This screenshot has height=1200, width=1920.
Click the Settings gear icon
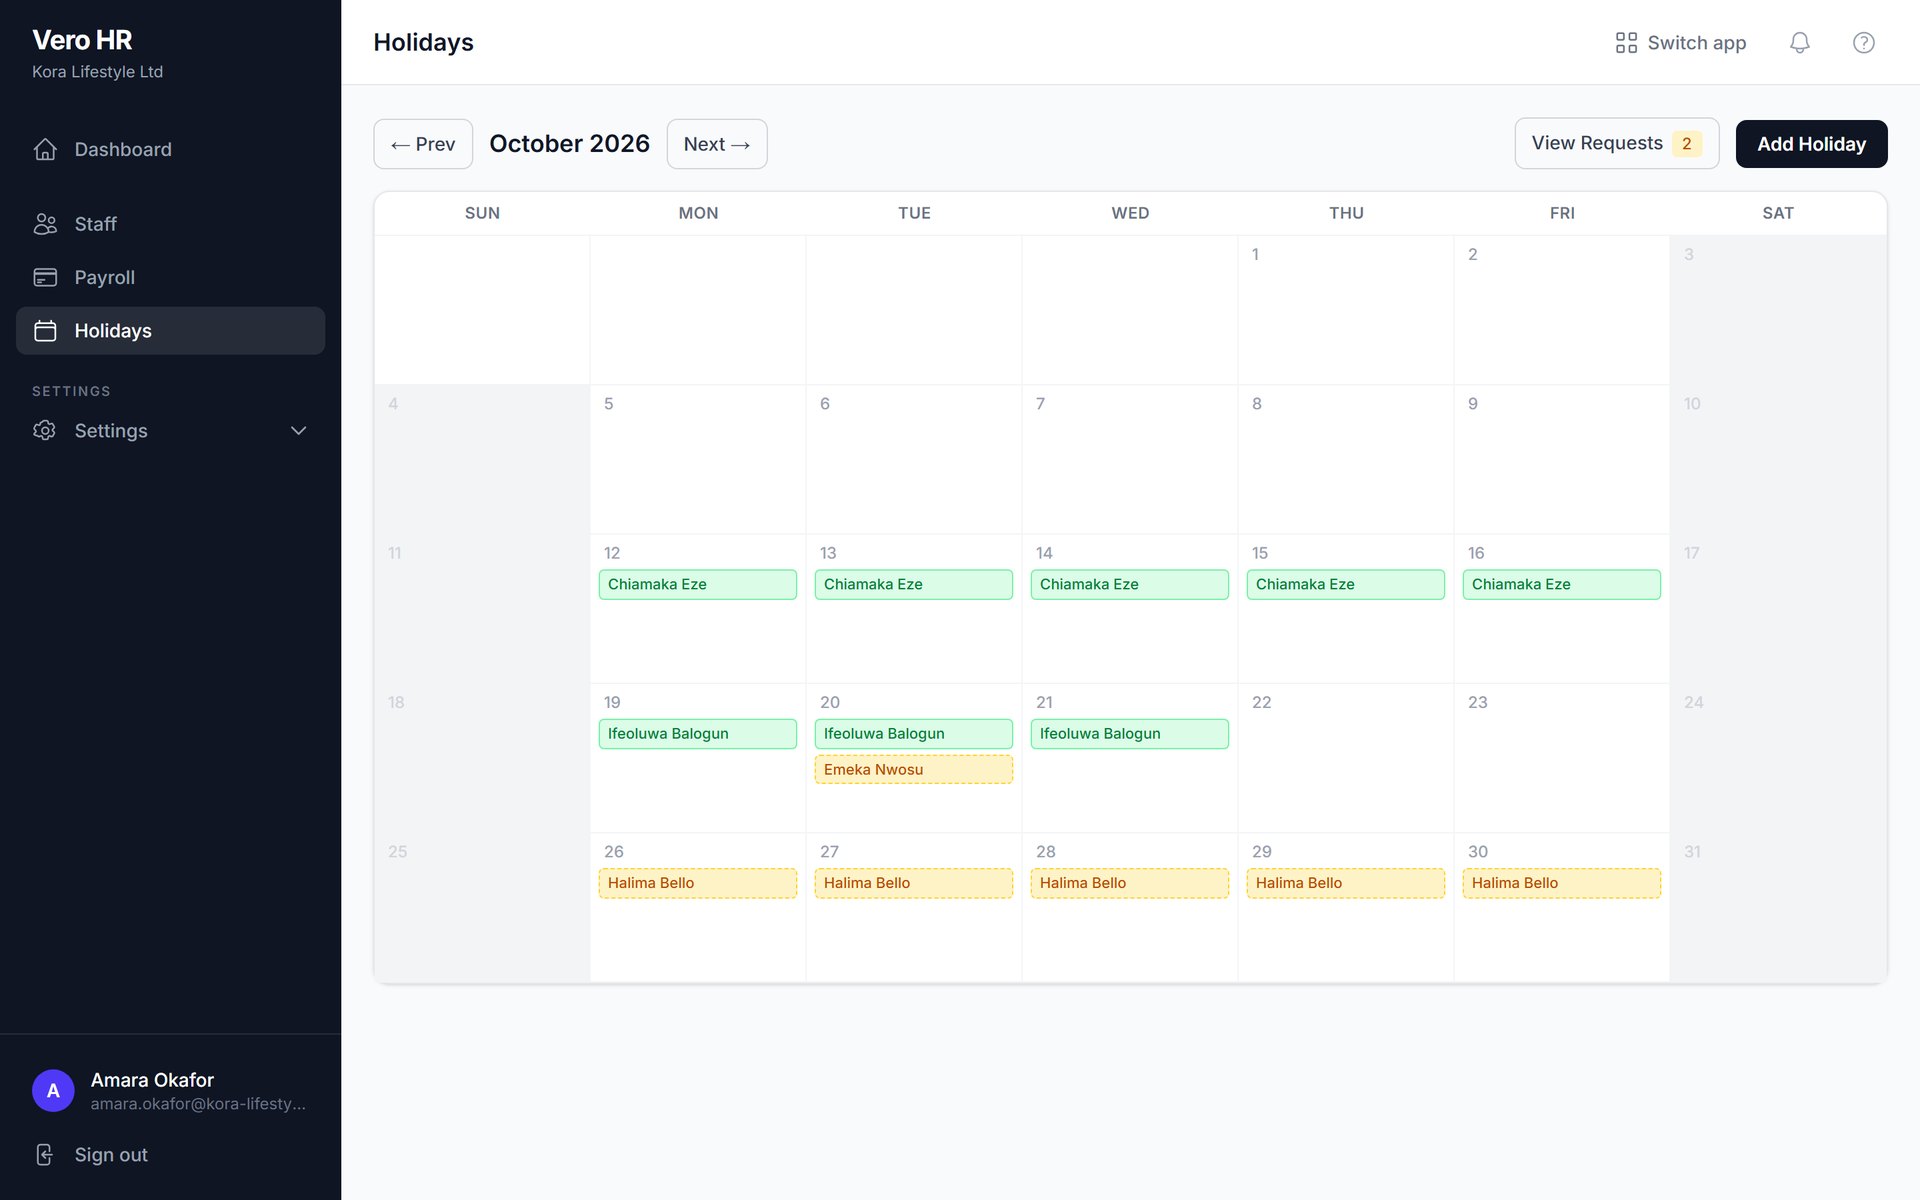tap(45, 430)
